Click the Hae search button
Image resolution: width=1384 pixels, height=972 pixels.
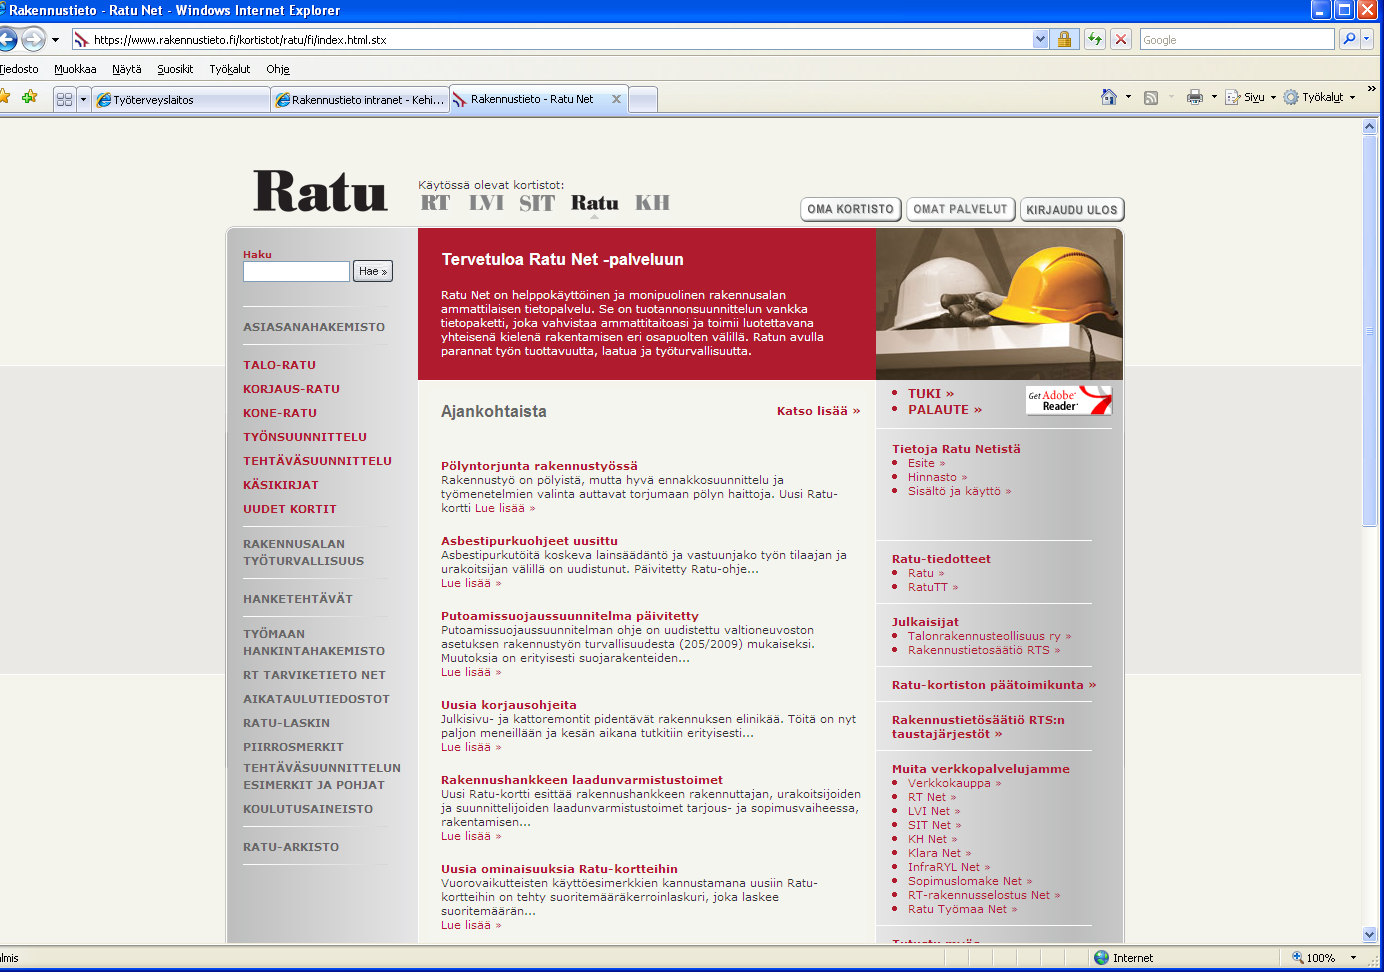click(x=373, y=271)
